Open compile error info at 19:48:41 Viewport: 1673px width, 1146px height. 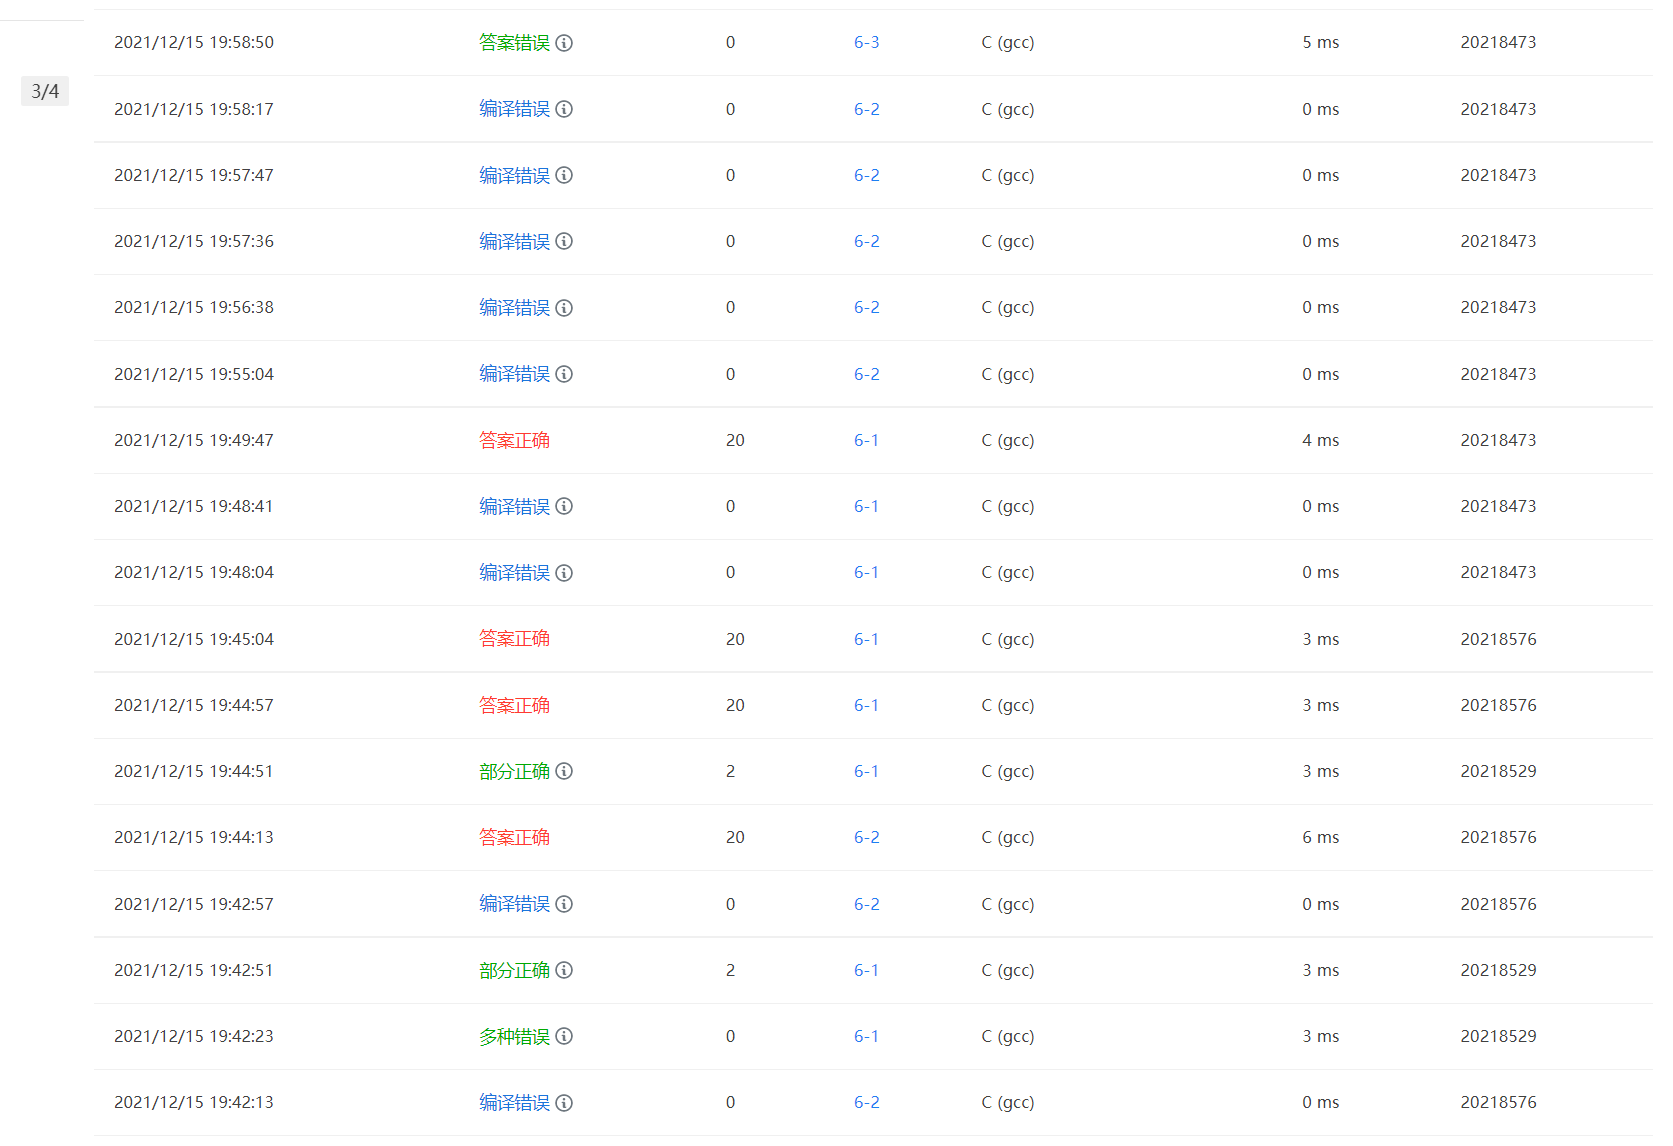564,506
